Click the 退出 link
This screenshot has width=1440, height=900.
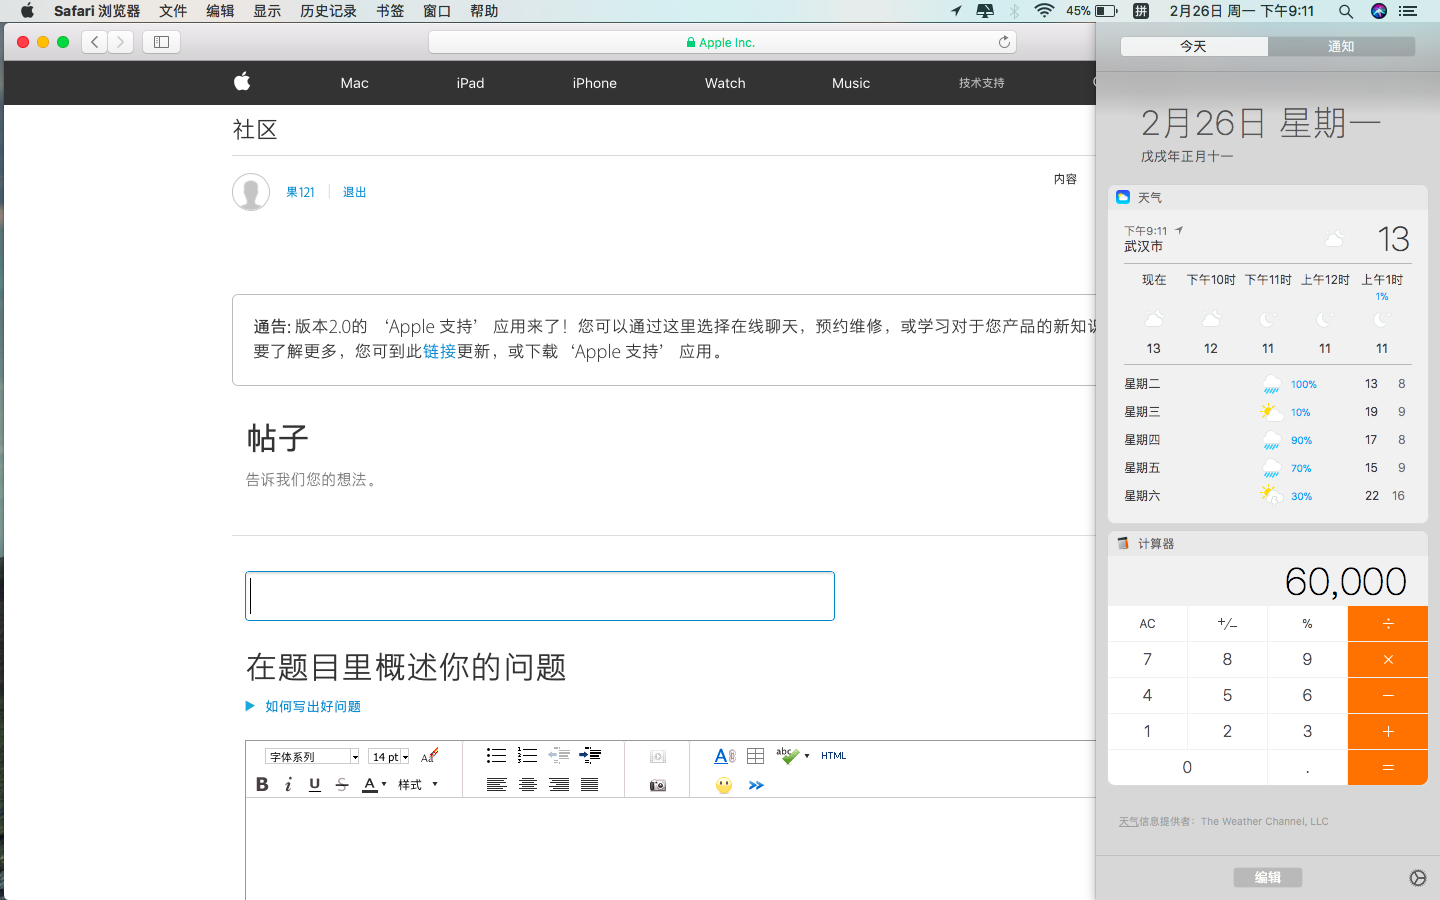[355, 192]
